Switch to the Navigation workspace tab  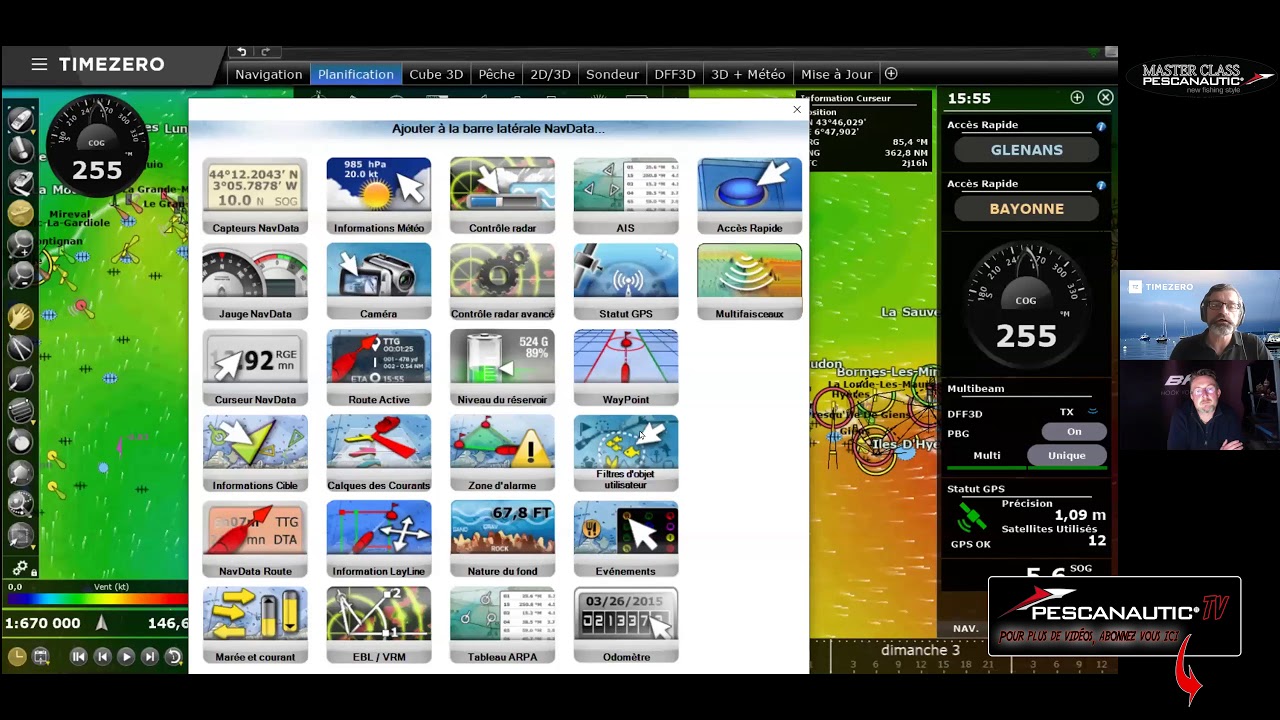point(268,74)
